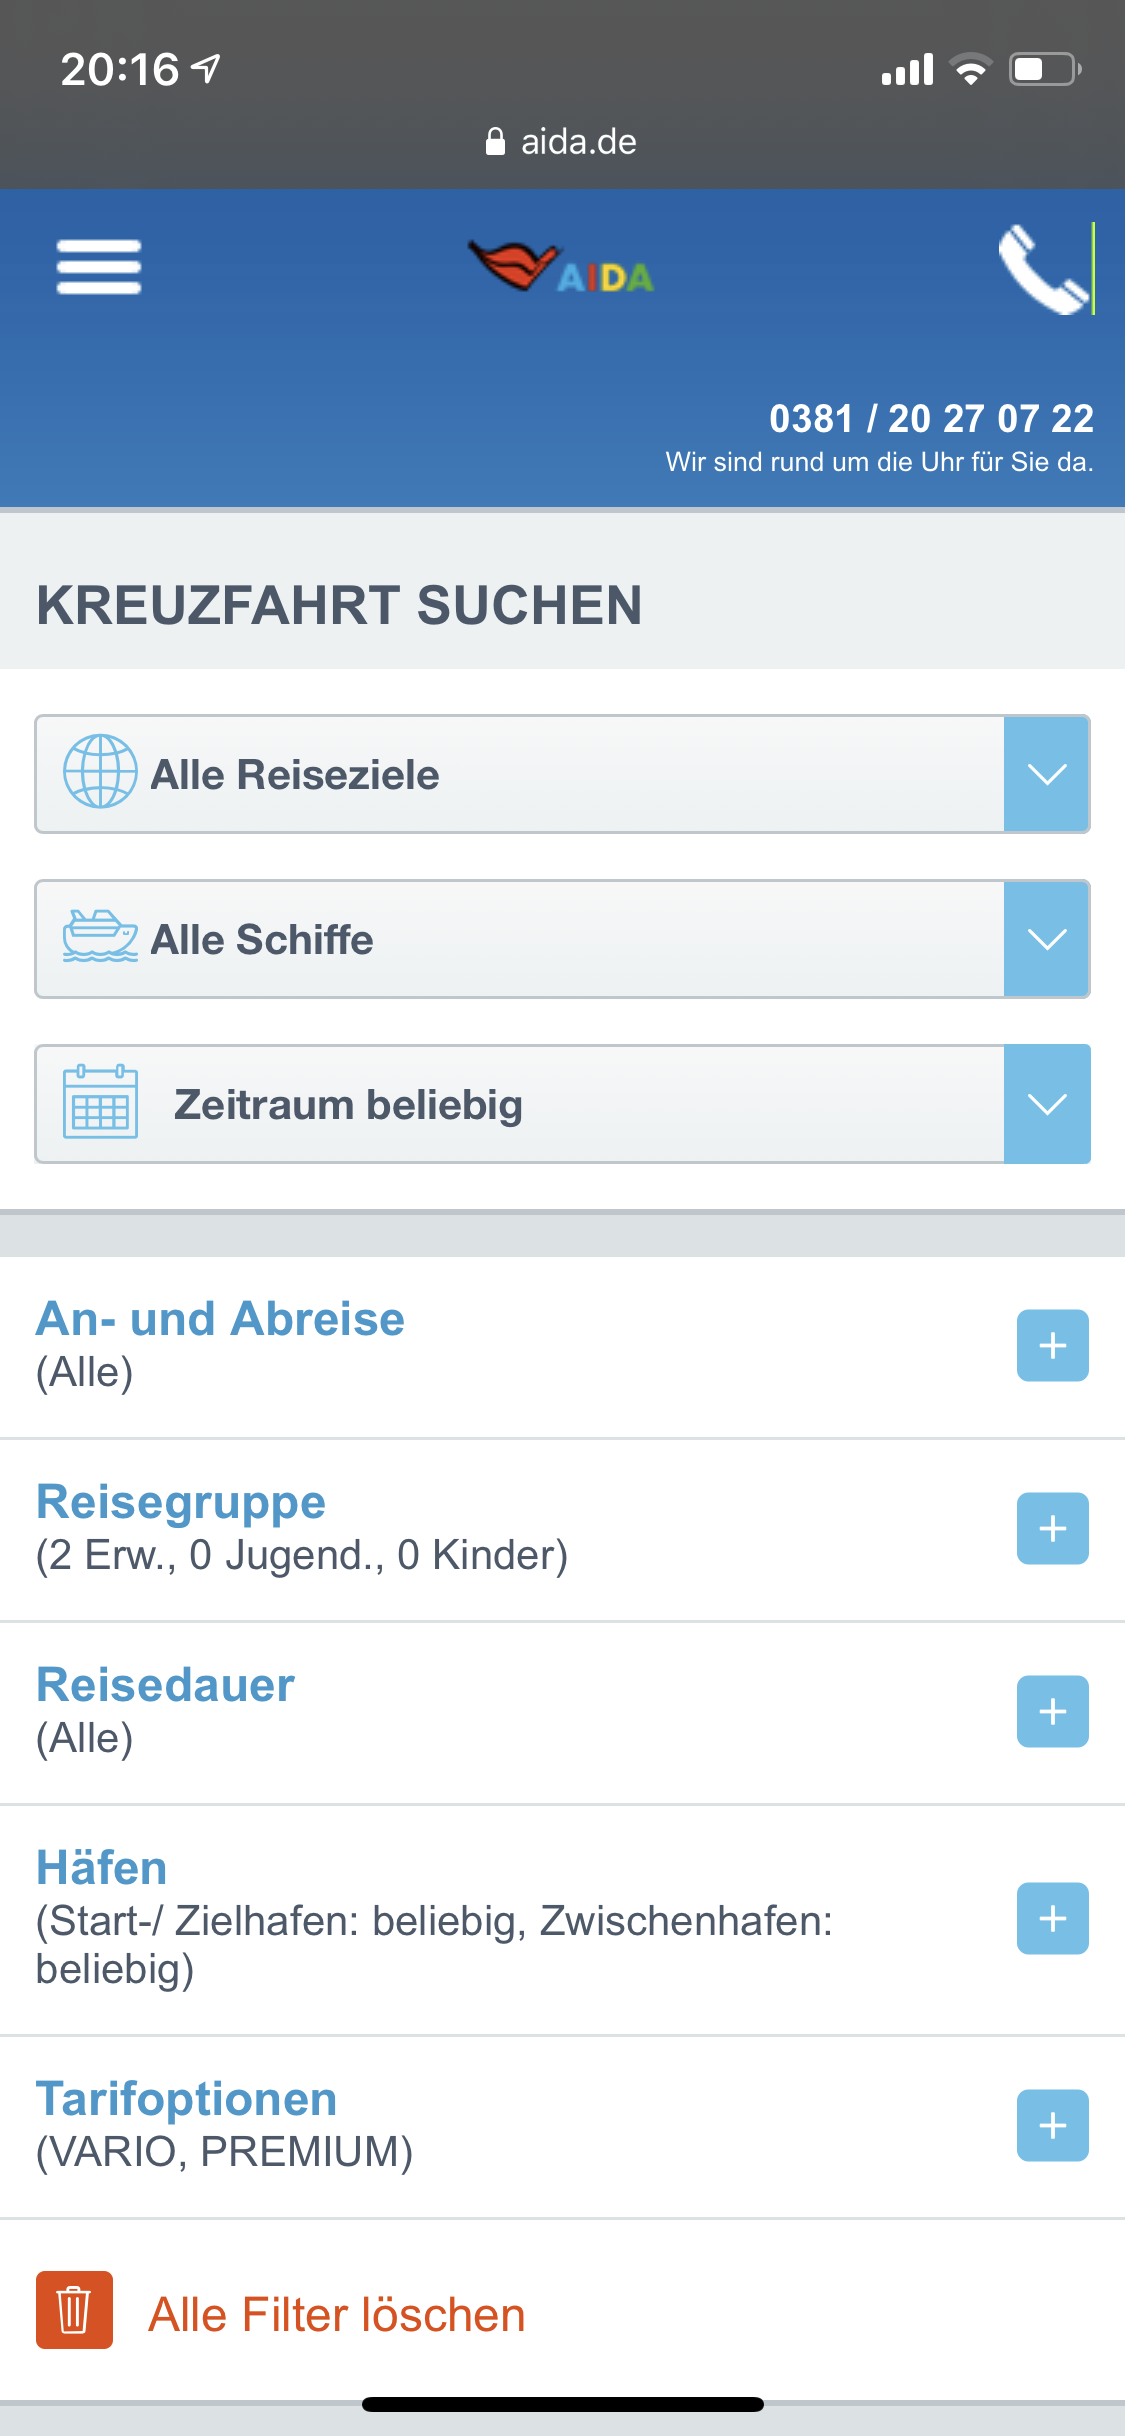
Task: Tap the Tarifoptionen heading
Action: (x=187, y=2099)
